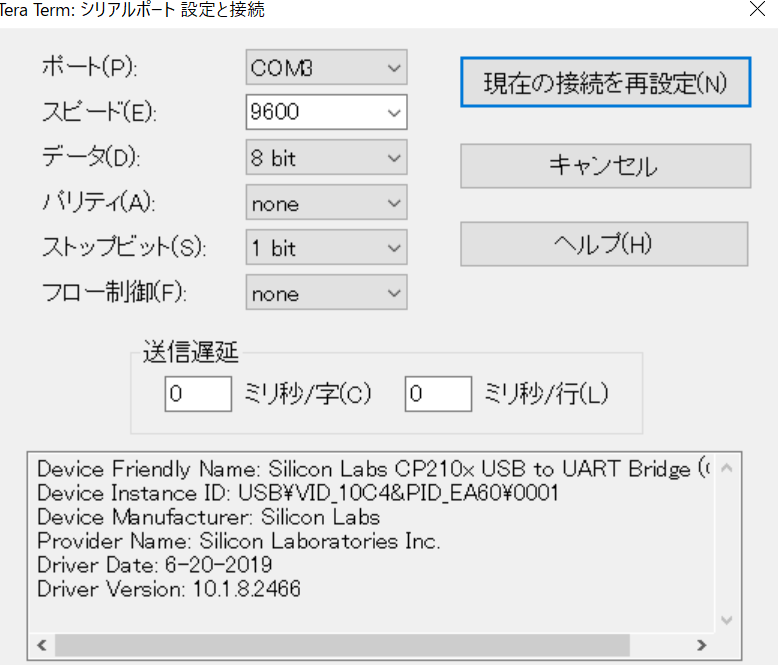Open the ストップビット (Stop bits) 1 bit dropdown
778x665 pixels.
(326, 248)
